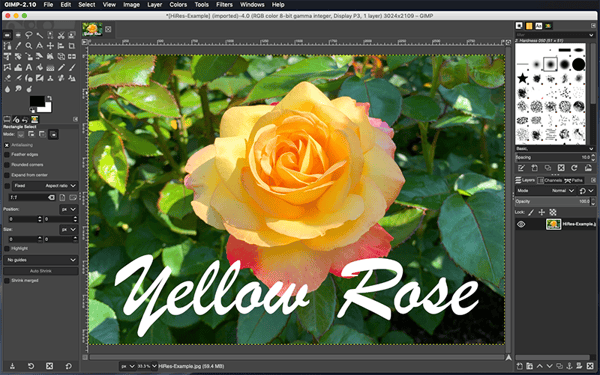
Task: Select the Dodge/Burn tool
Action: coord(29,89)
